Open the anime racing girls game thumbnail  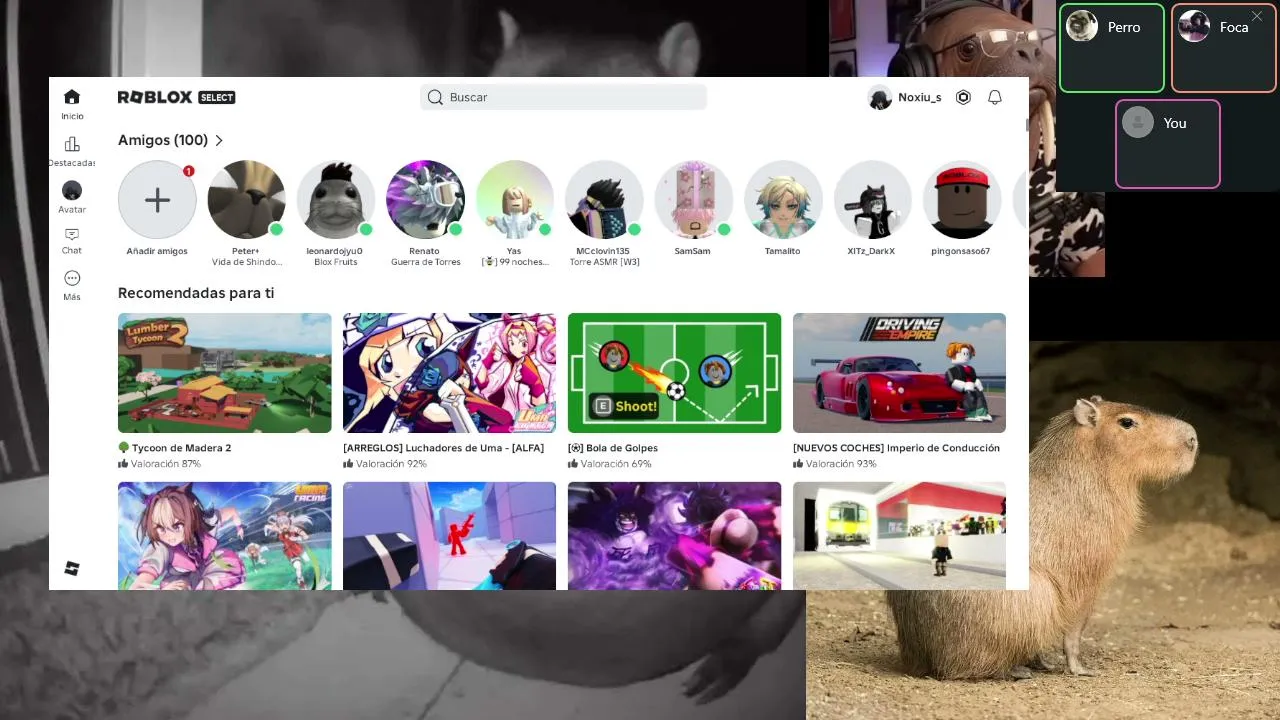[225, 536]
